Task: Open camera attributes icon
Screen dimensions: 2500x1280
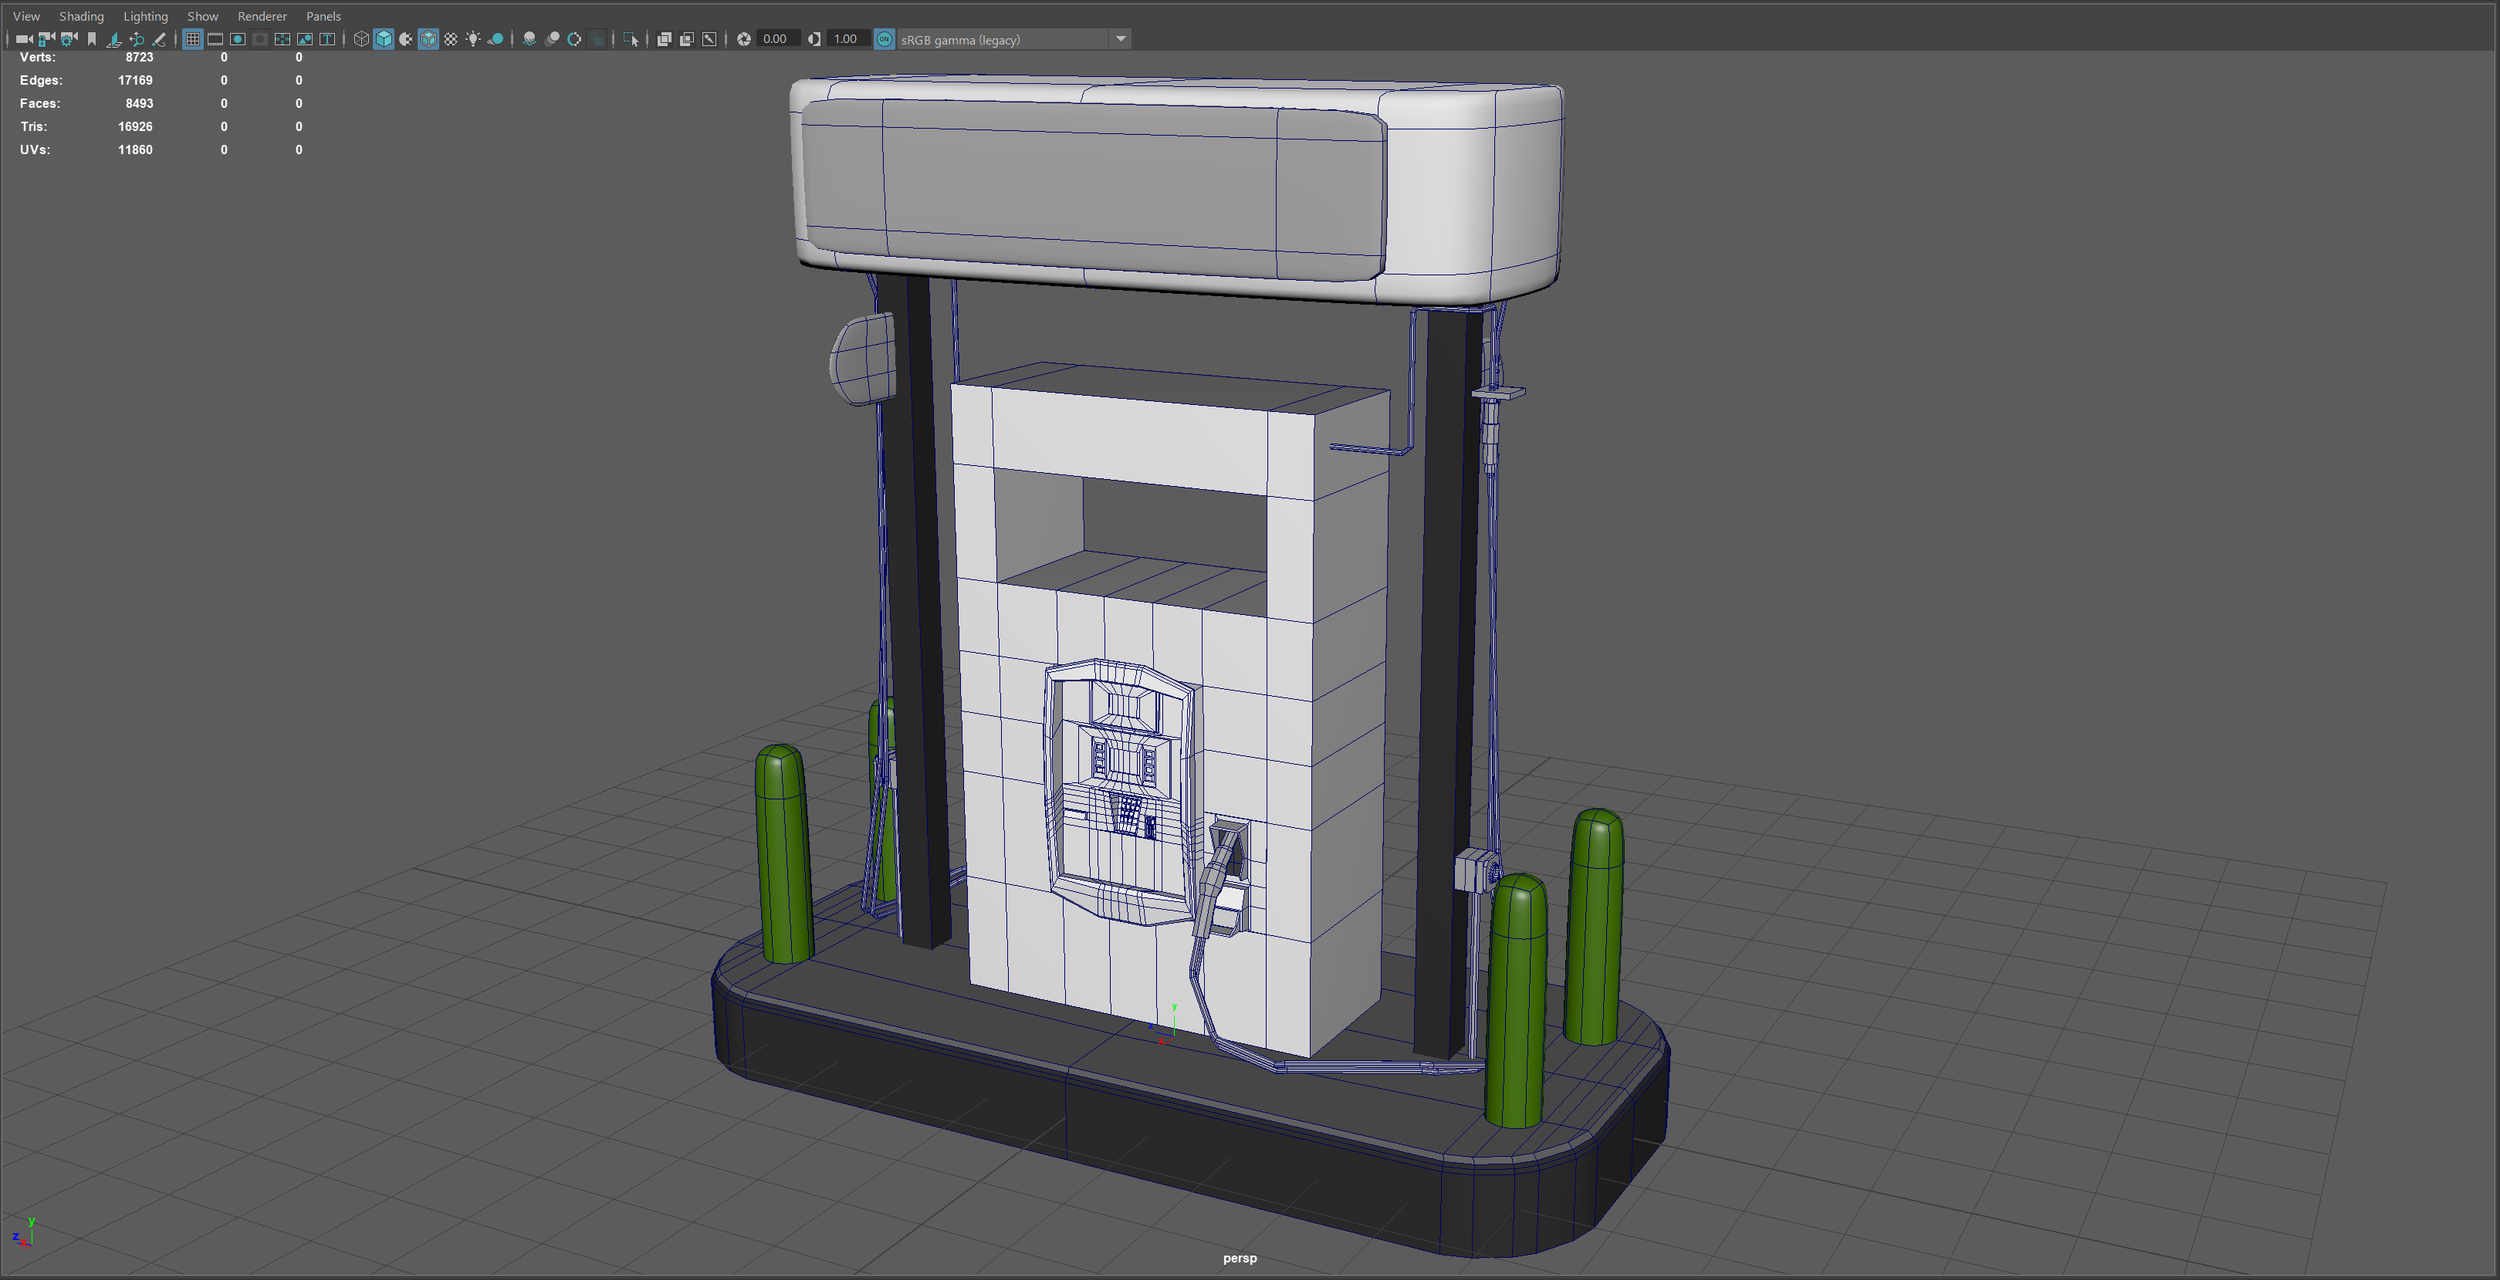Action: [69, 39]
